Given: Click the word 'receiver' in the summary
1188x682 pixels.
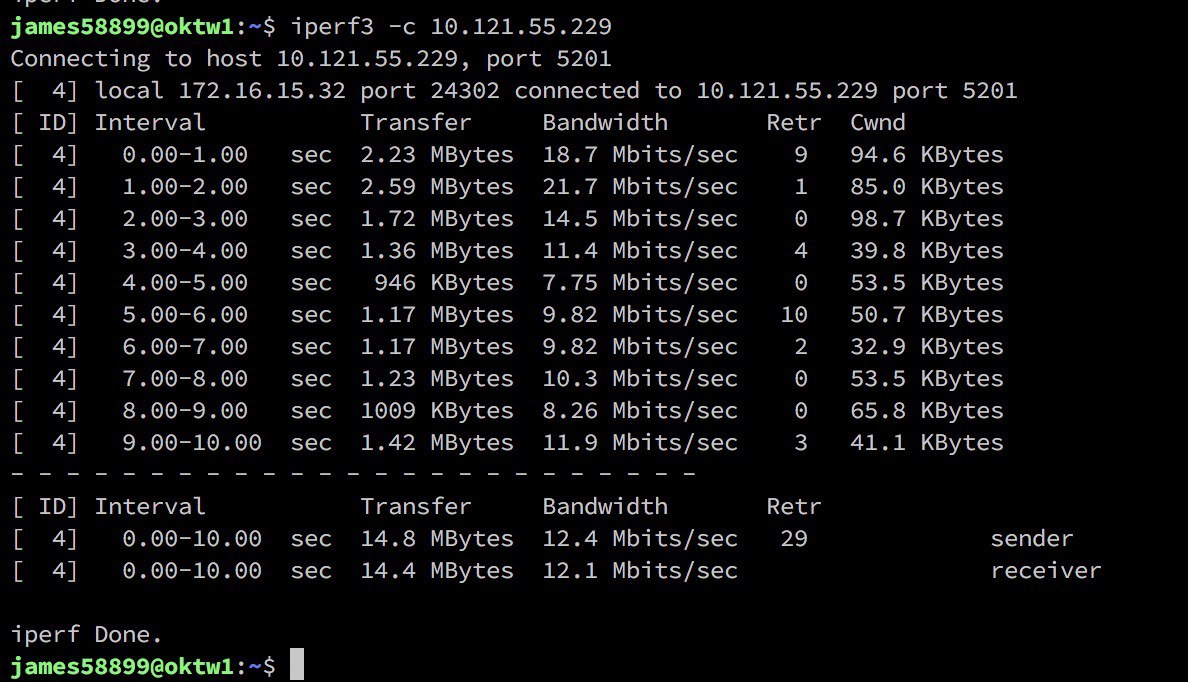Looking at the screenshot, I should point(1046,571).
